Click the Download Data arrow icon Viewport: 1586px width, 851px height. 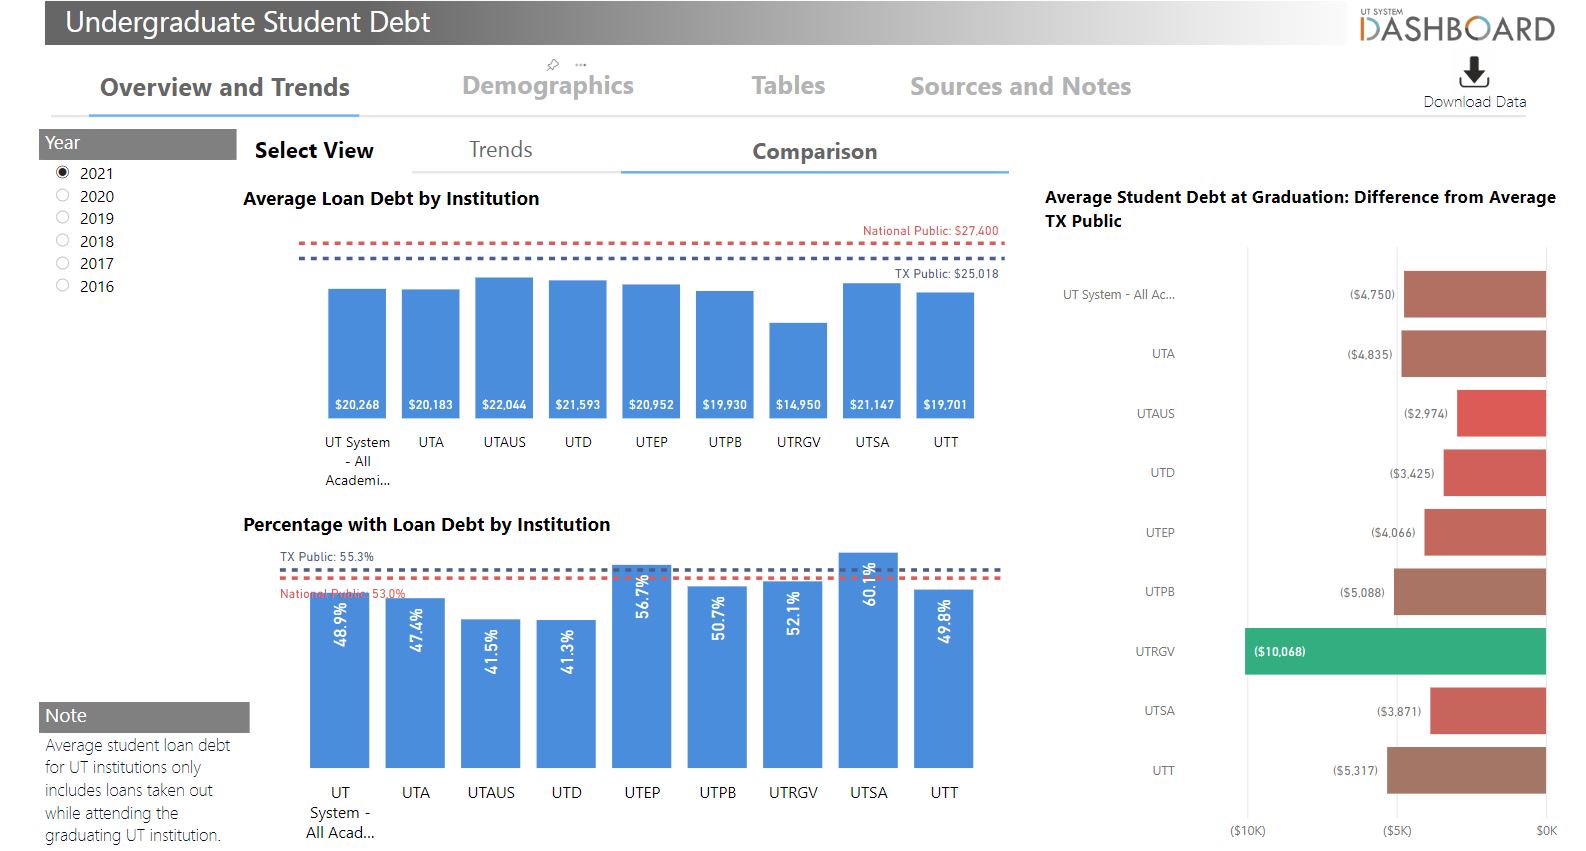pos(1474,72)
